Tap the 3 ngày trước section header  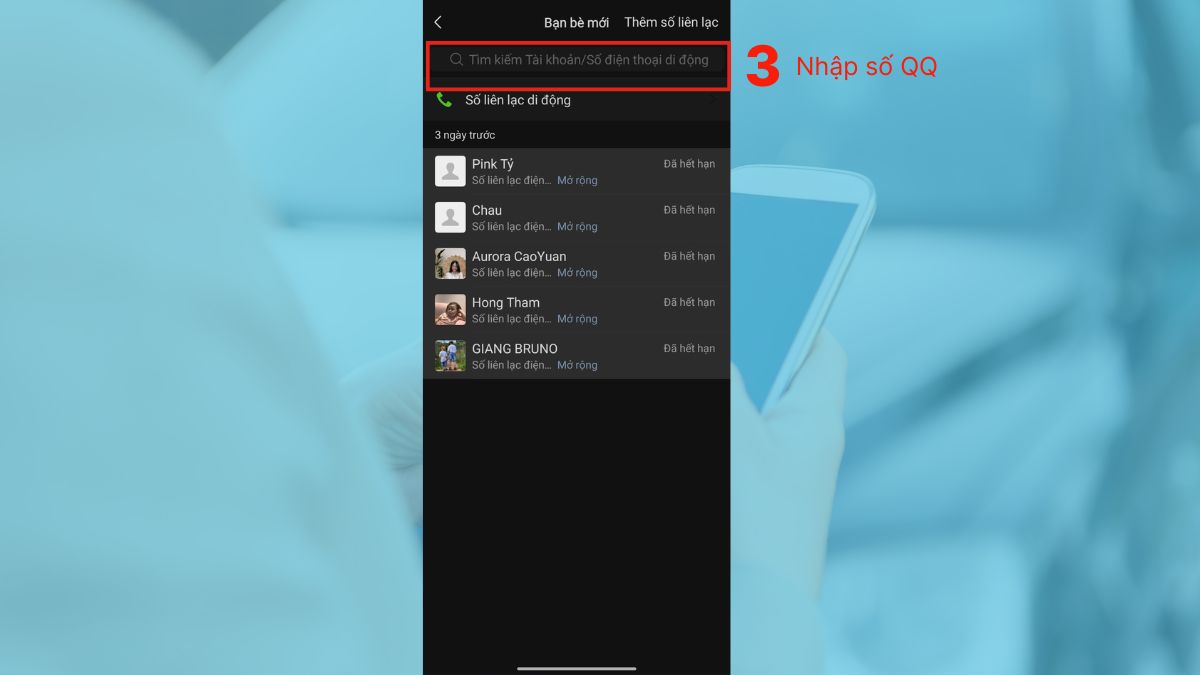click(465, 135)
